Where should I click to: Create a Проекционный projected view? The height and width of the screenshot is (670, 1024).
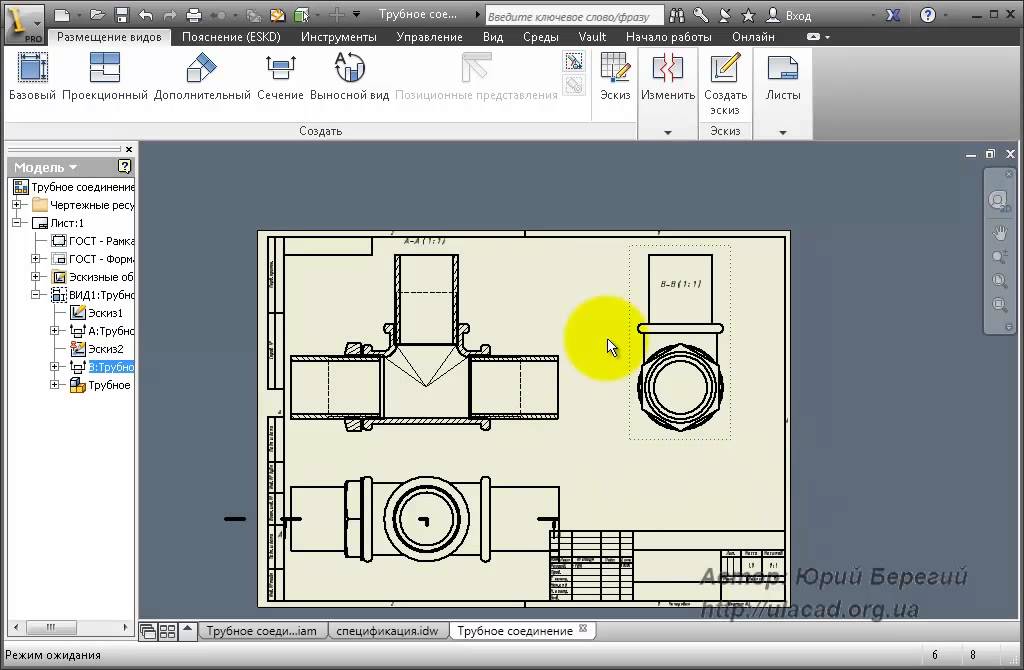click(104, 76)
